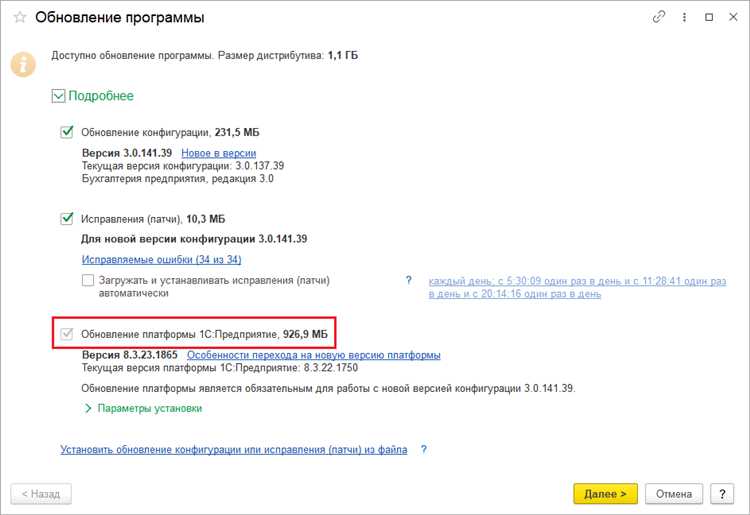The height and width of the screenshot is (515, 750).
Task: Toggle the Обновление платформы 1С:Предприятие checkbox
Action: coord(66,334)
